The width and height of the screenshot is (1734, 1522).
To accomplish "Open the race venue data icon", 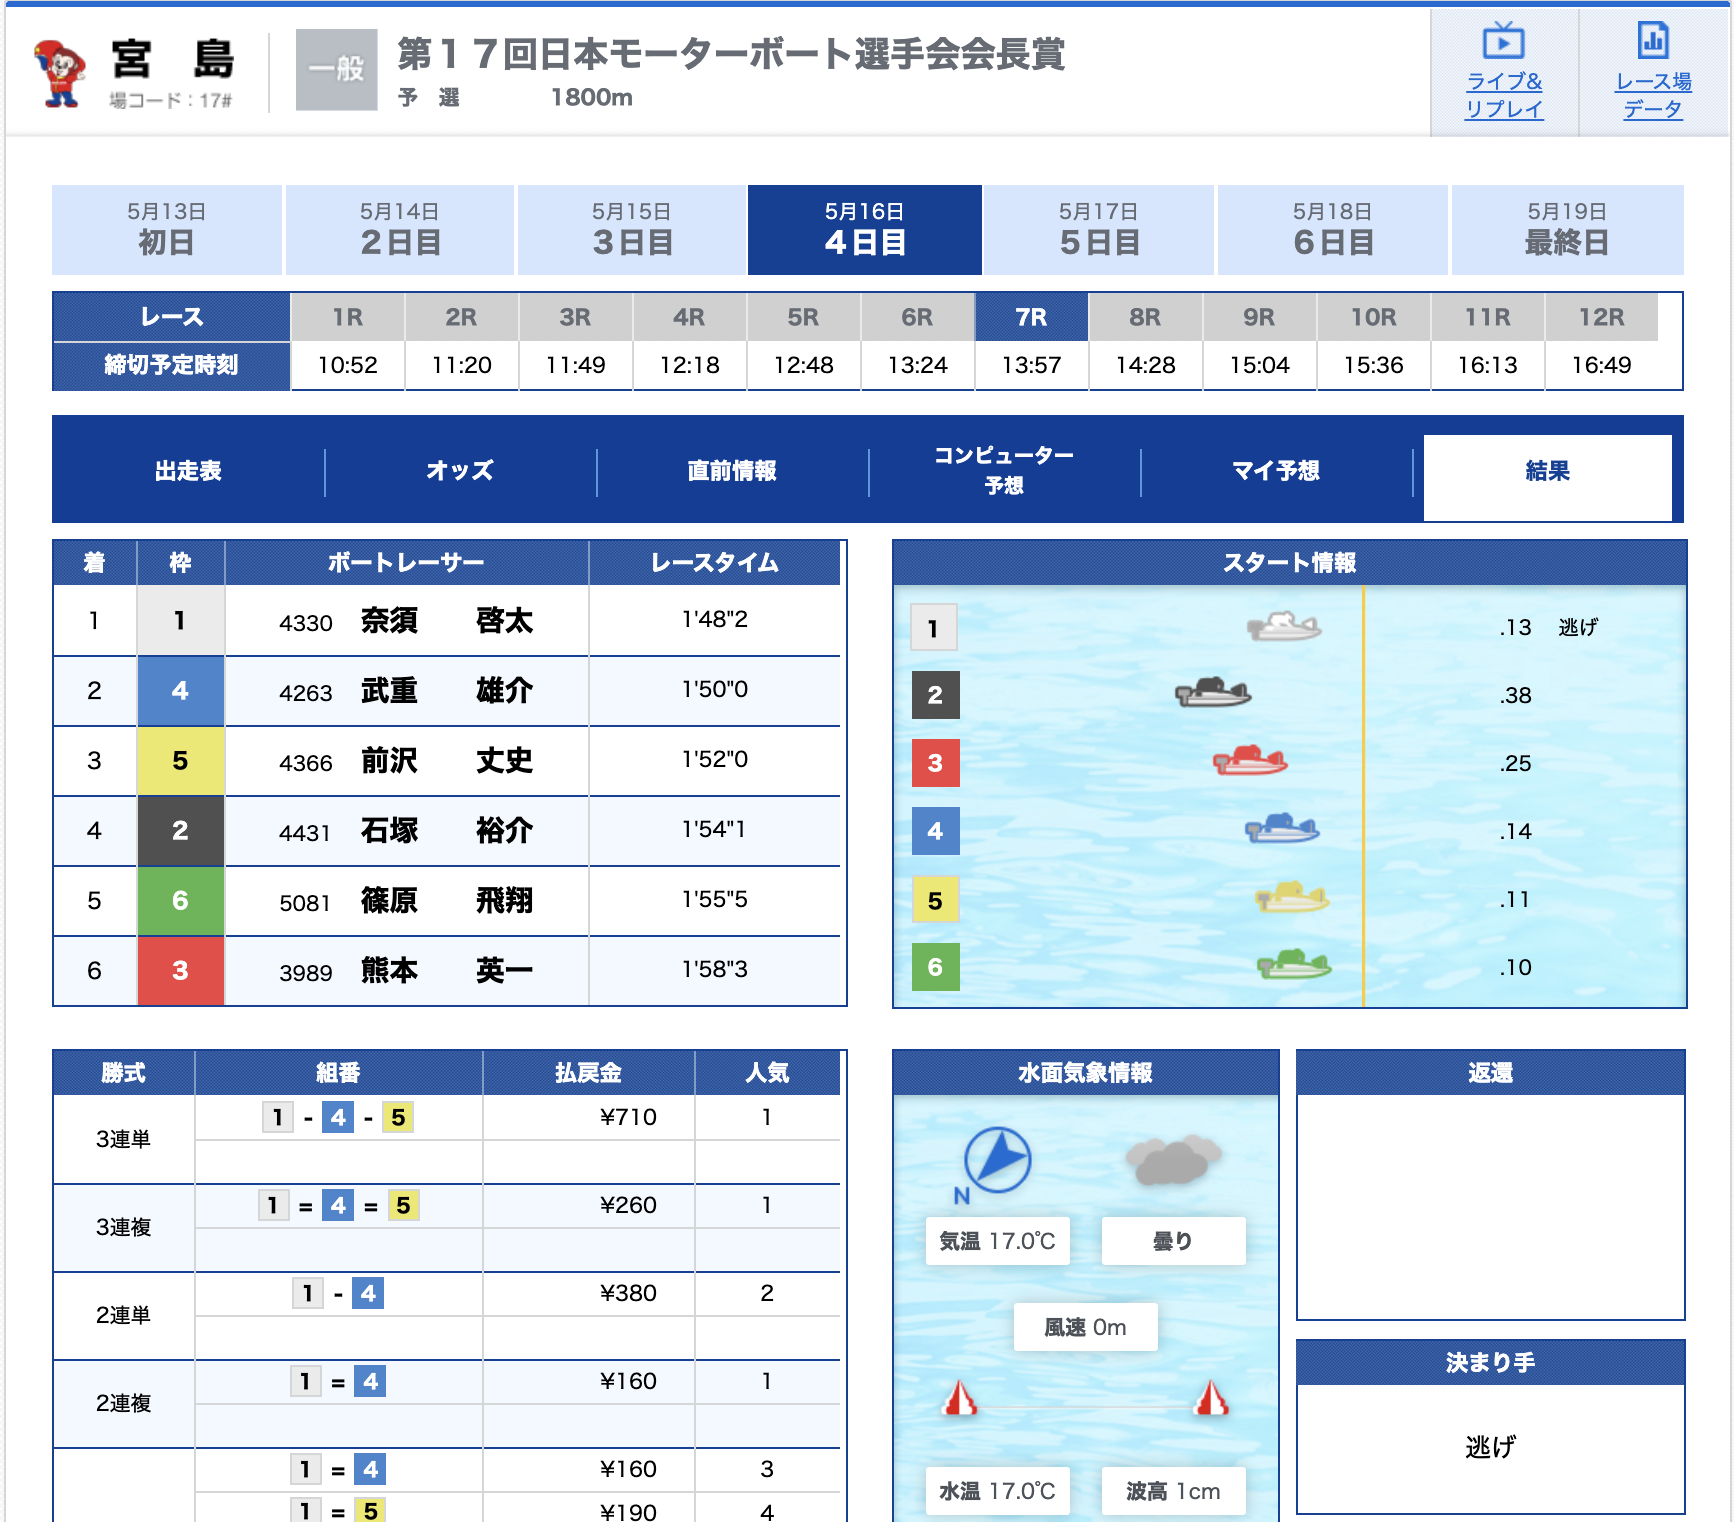I will [x=1652, y=42].
